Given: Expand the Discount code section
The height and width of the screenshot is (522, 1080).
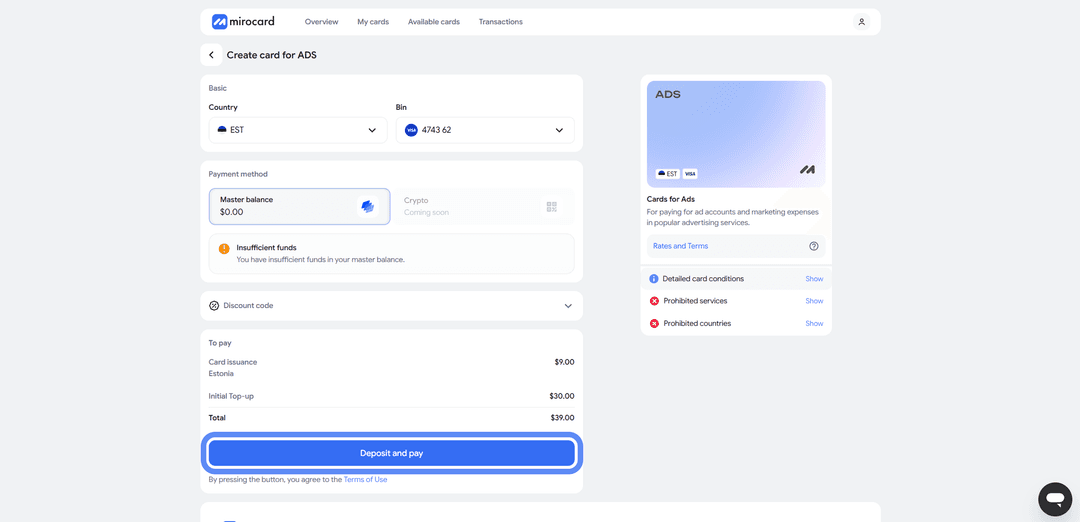Looking at the screenshot, I should (391, 306).
